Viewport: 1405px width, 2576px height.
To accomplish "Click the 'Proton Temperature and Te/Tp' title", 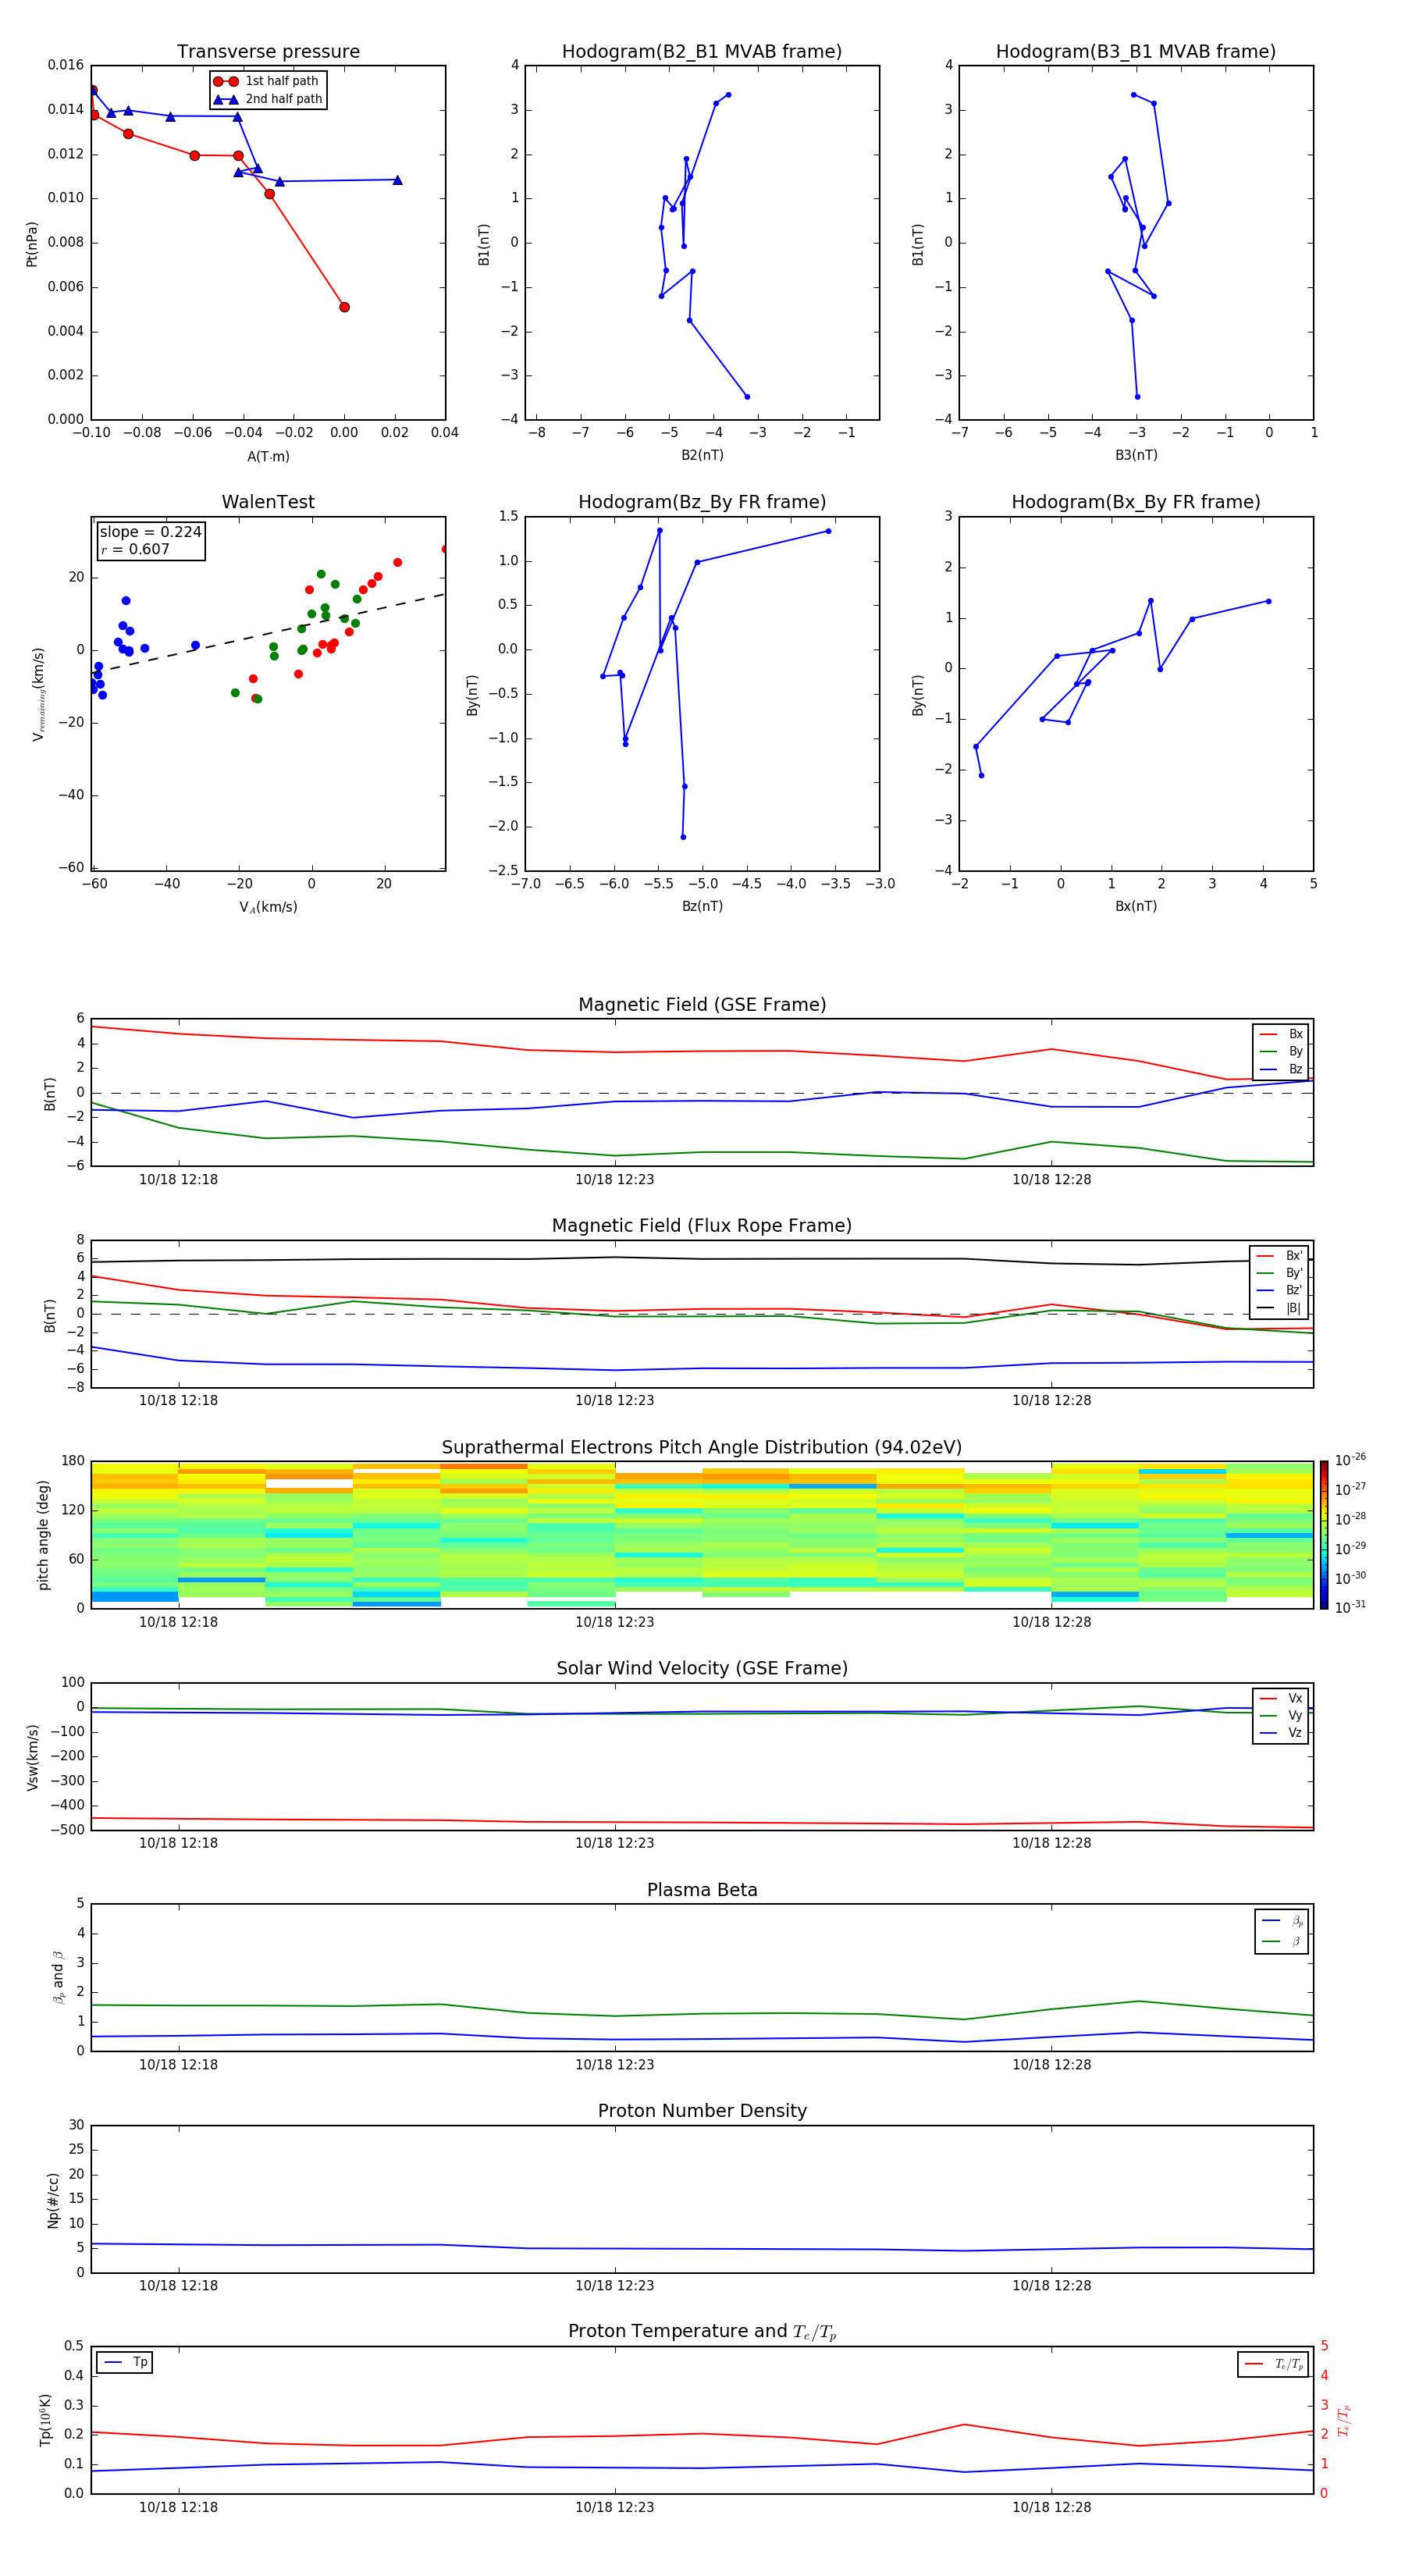I will (702, 2332).
